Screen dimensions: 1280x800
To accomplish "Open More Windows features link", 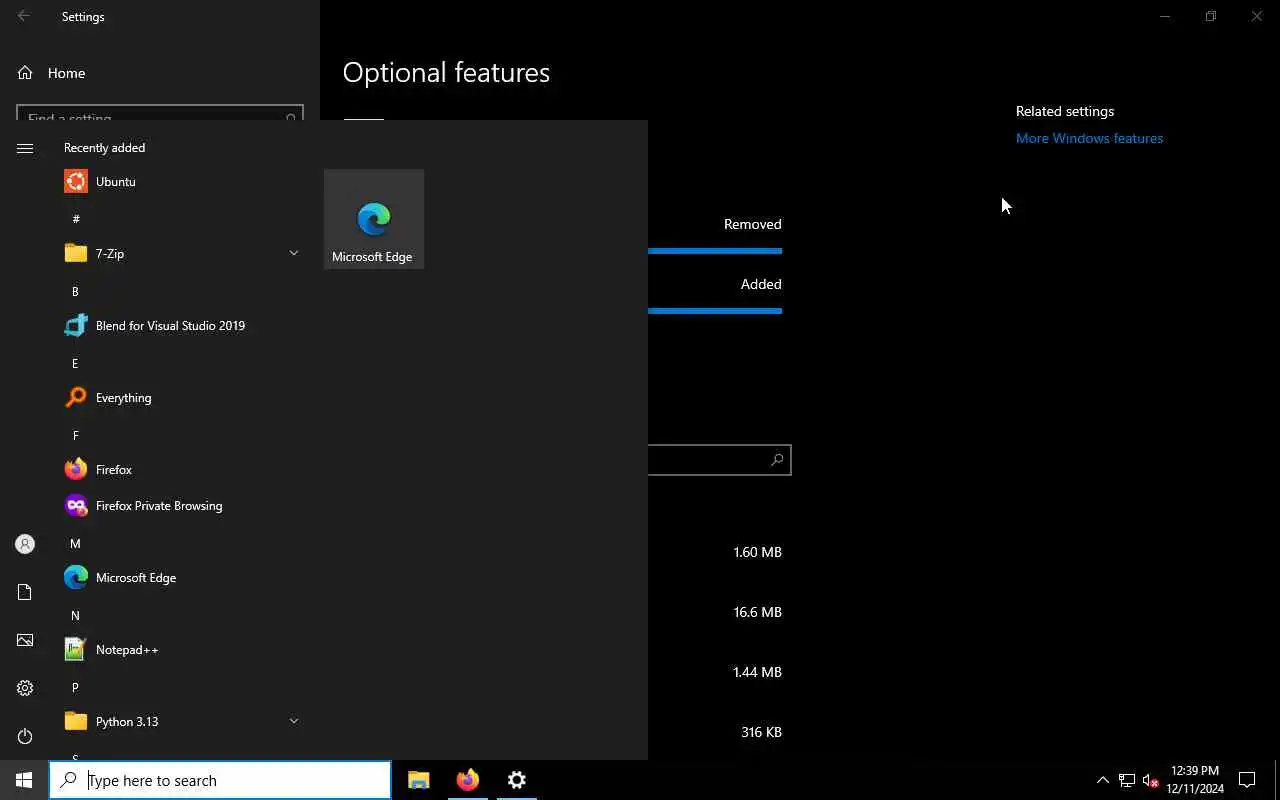I will pos(1089,138).
